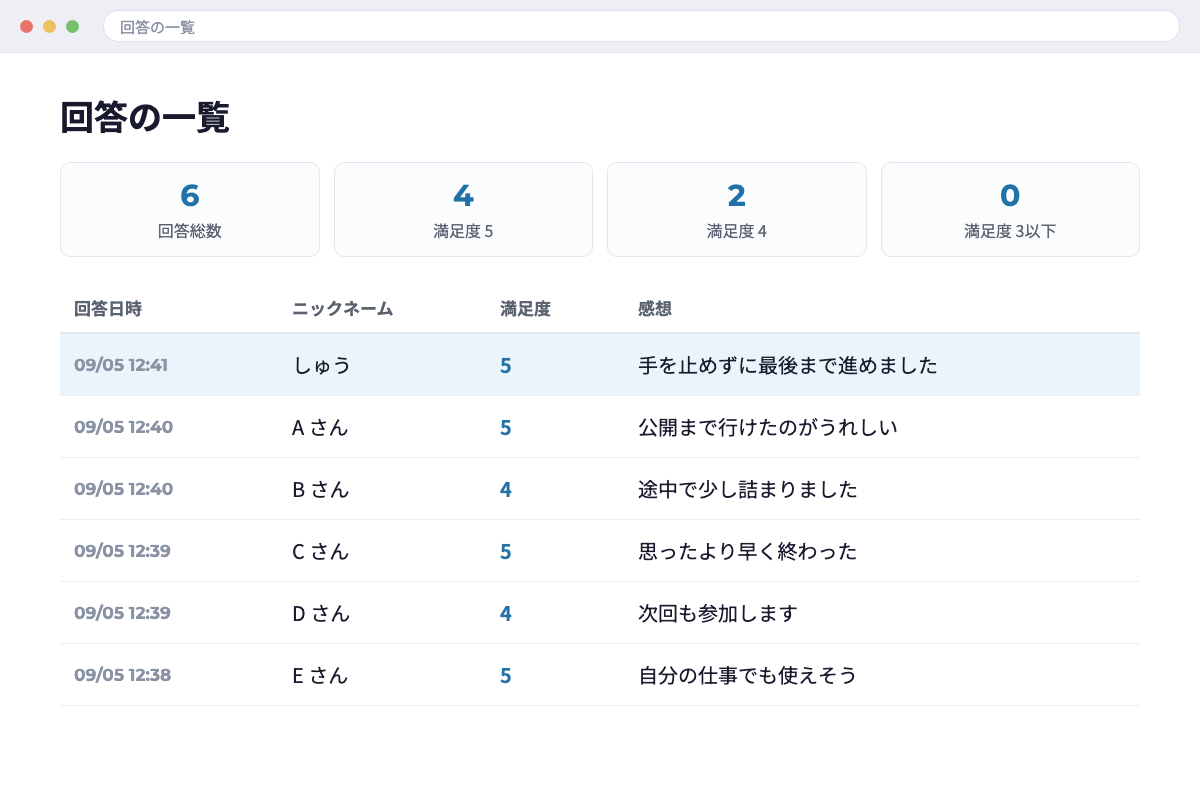This screenshot has height=800, width=1200.
Task: Click the comment 公開まで行けたのがうれしい
Action: pos(768,427)
